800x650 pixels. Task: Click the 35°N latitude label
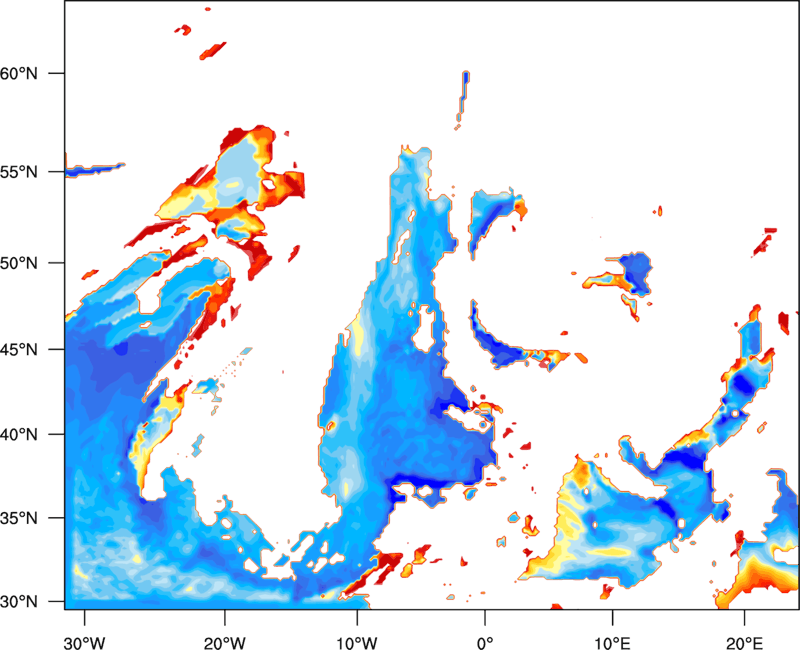tap(19, 518)
